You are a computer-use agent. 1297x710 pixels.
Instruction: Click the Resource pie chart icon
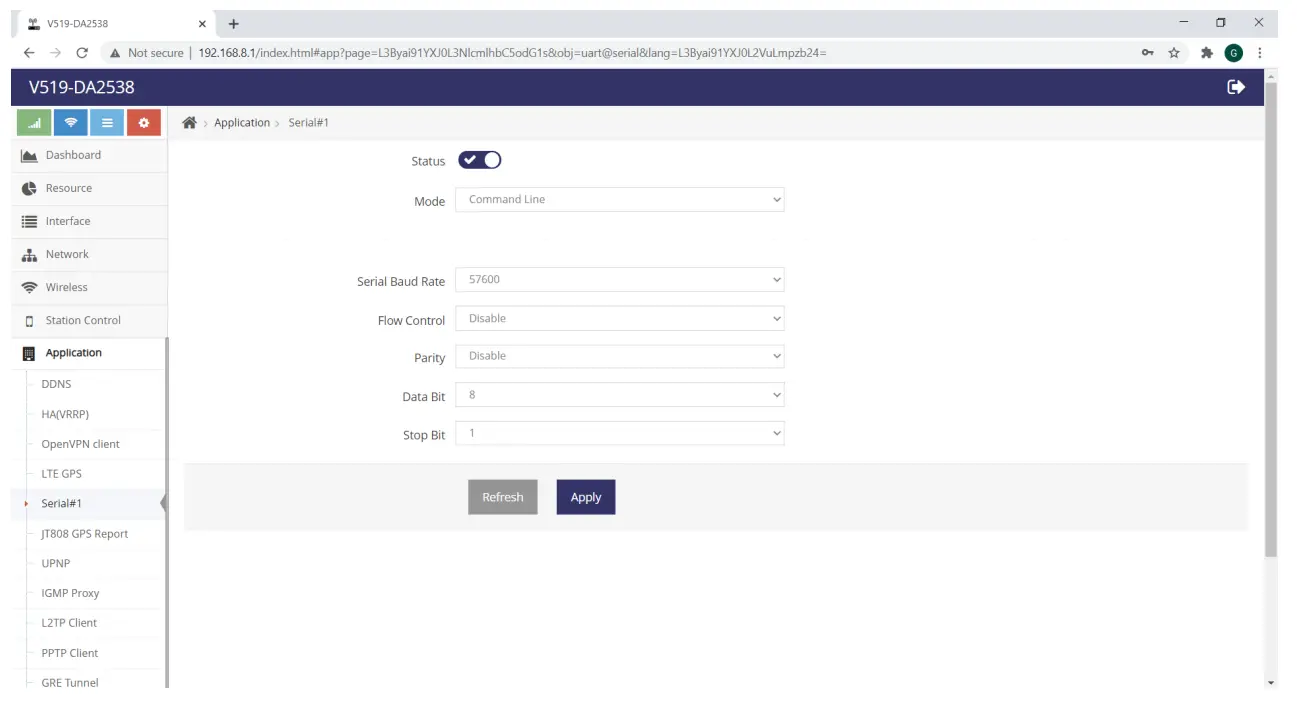[x=30, y=188]
